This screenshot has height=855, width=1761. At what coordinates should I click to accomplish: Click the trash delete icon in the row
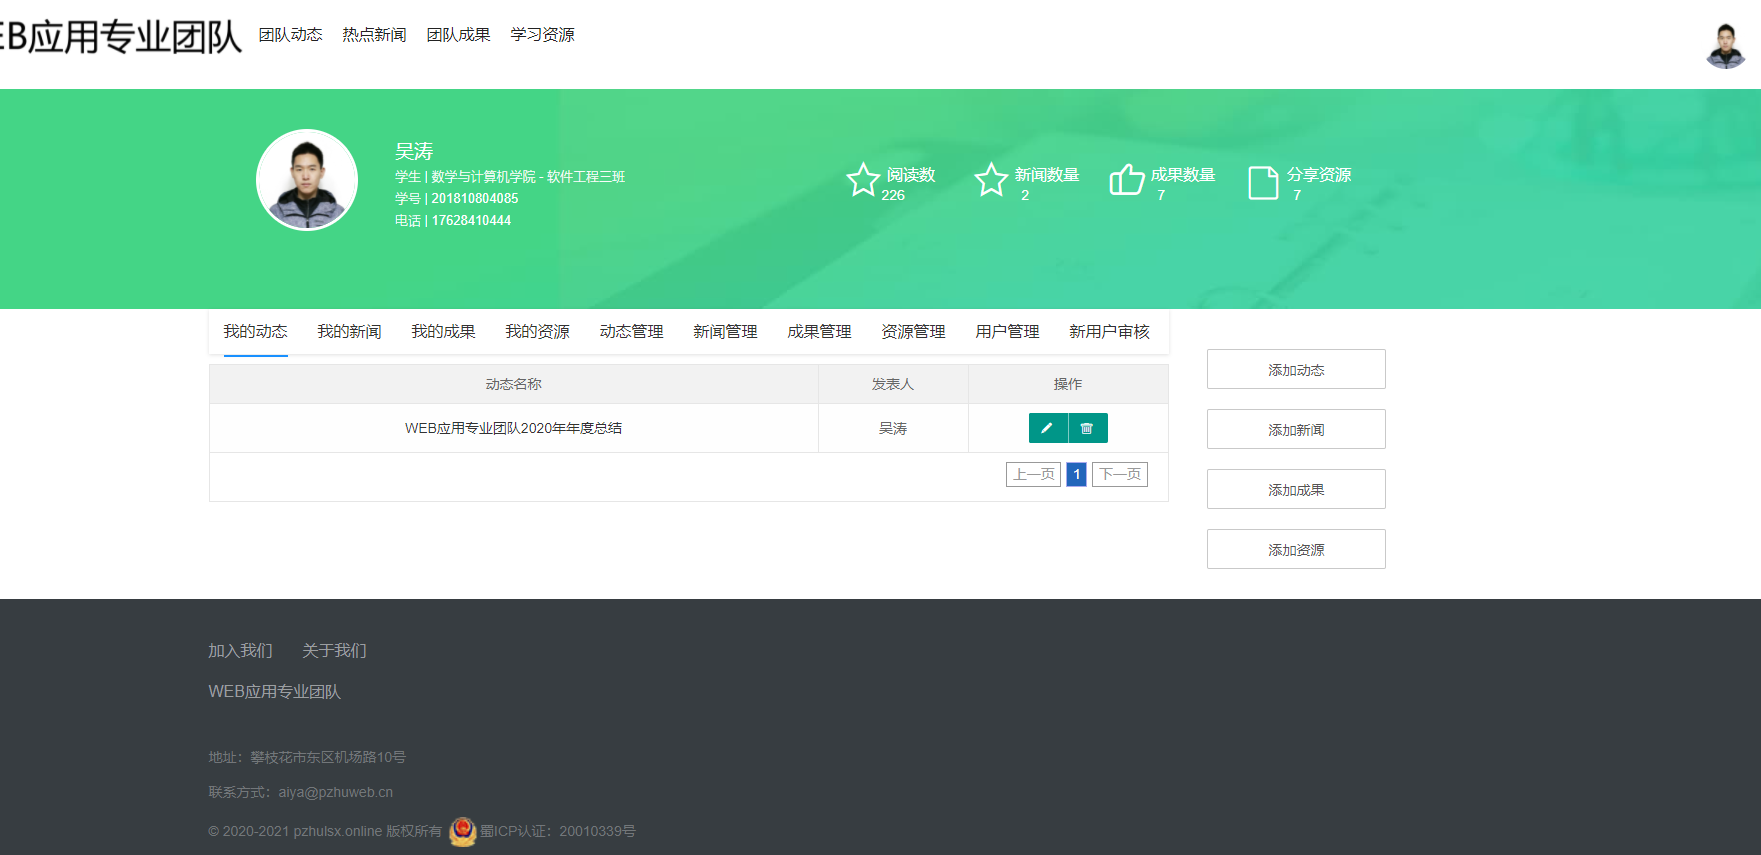pyautogui.click(x=1088, y=428)
